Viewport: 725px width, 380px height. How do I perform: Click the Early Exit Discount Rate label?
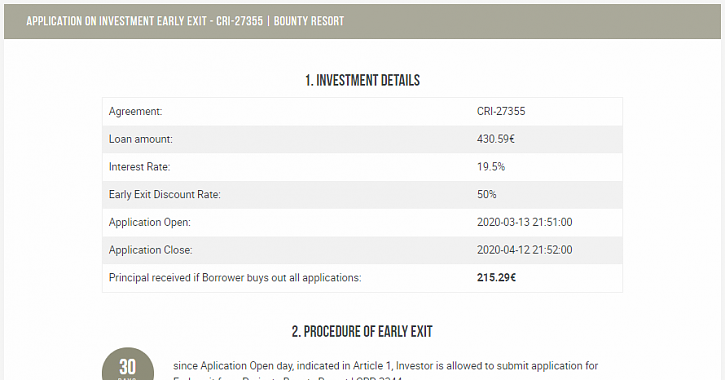click(x=165, y=195)
